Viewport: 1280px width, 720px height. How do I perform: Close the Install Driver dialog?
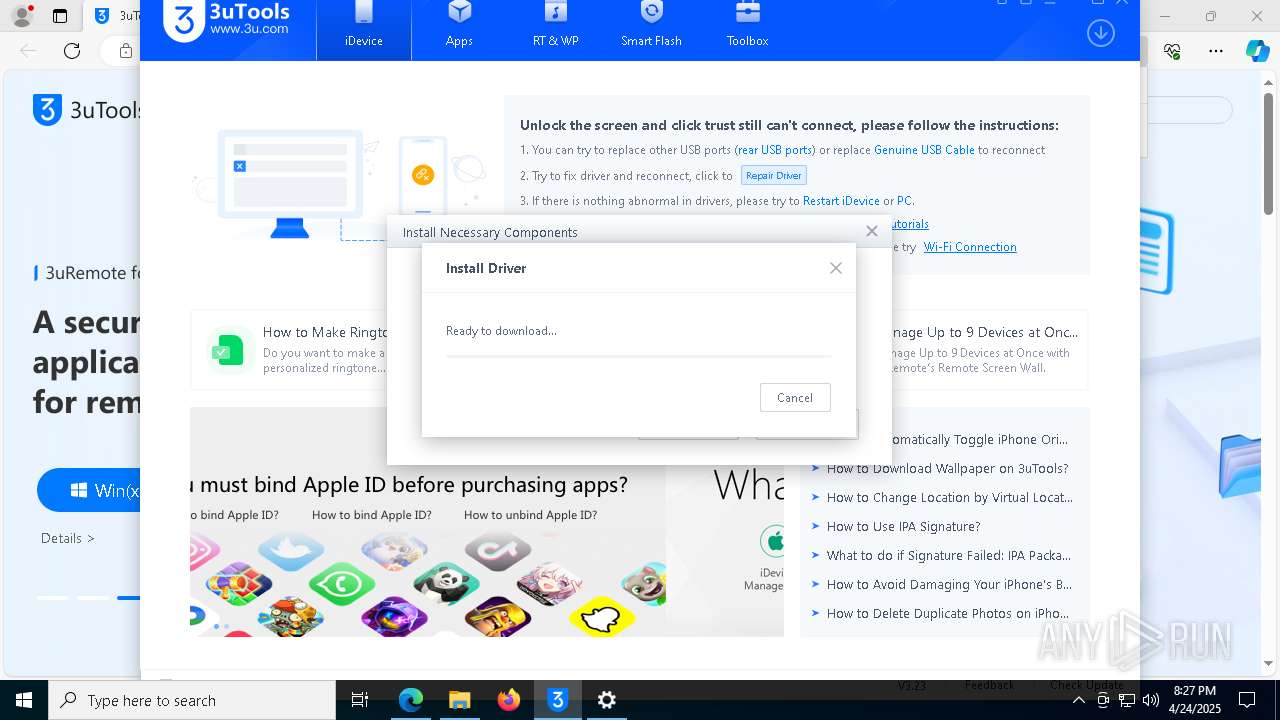point(836,268)
